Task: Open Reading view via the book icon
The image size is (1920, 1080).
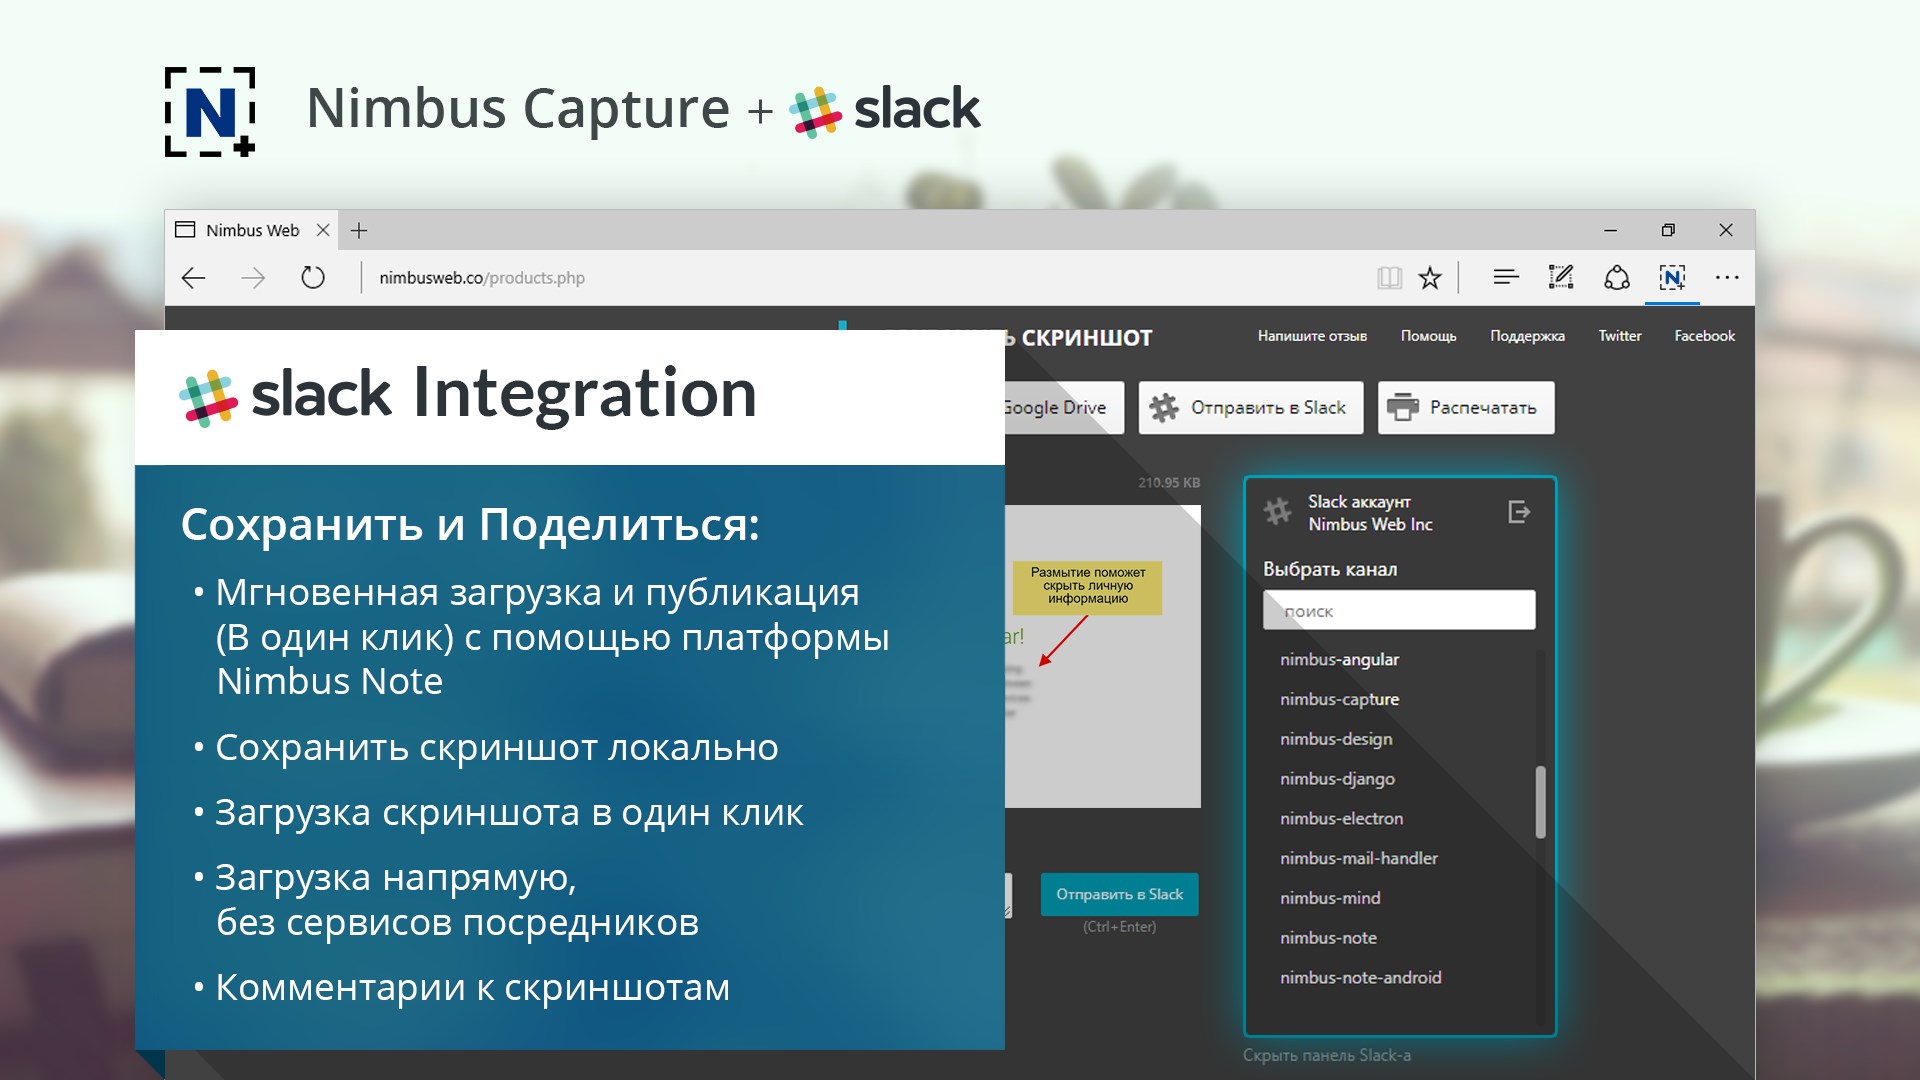Action: [1389, 278]
